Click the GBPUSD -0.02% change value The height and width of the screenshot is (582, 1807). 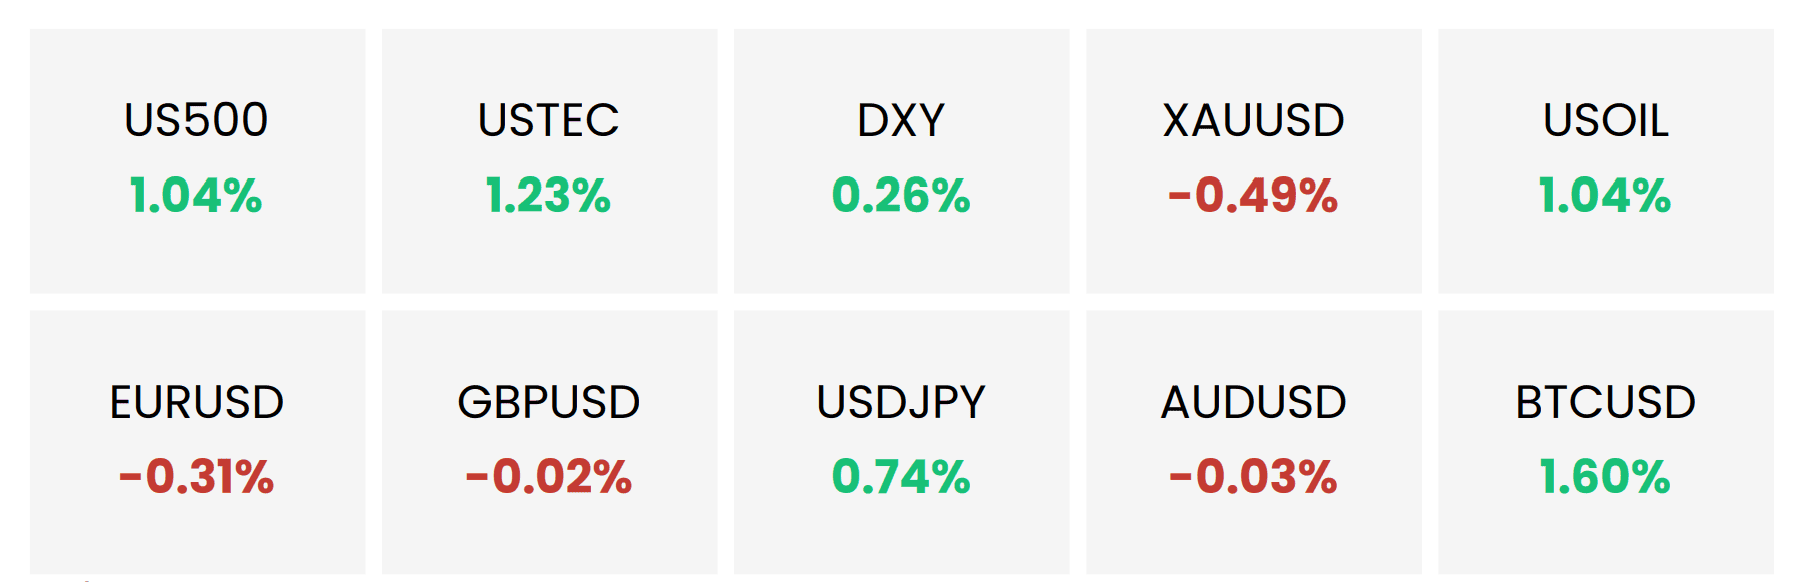(548, 476)
